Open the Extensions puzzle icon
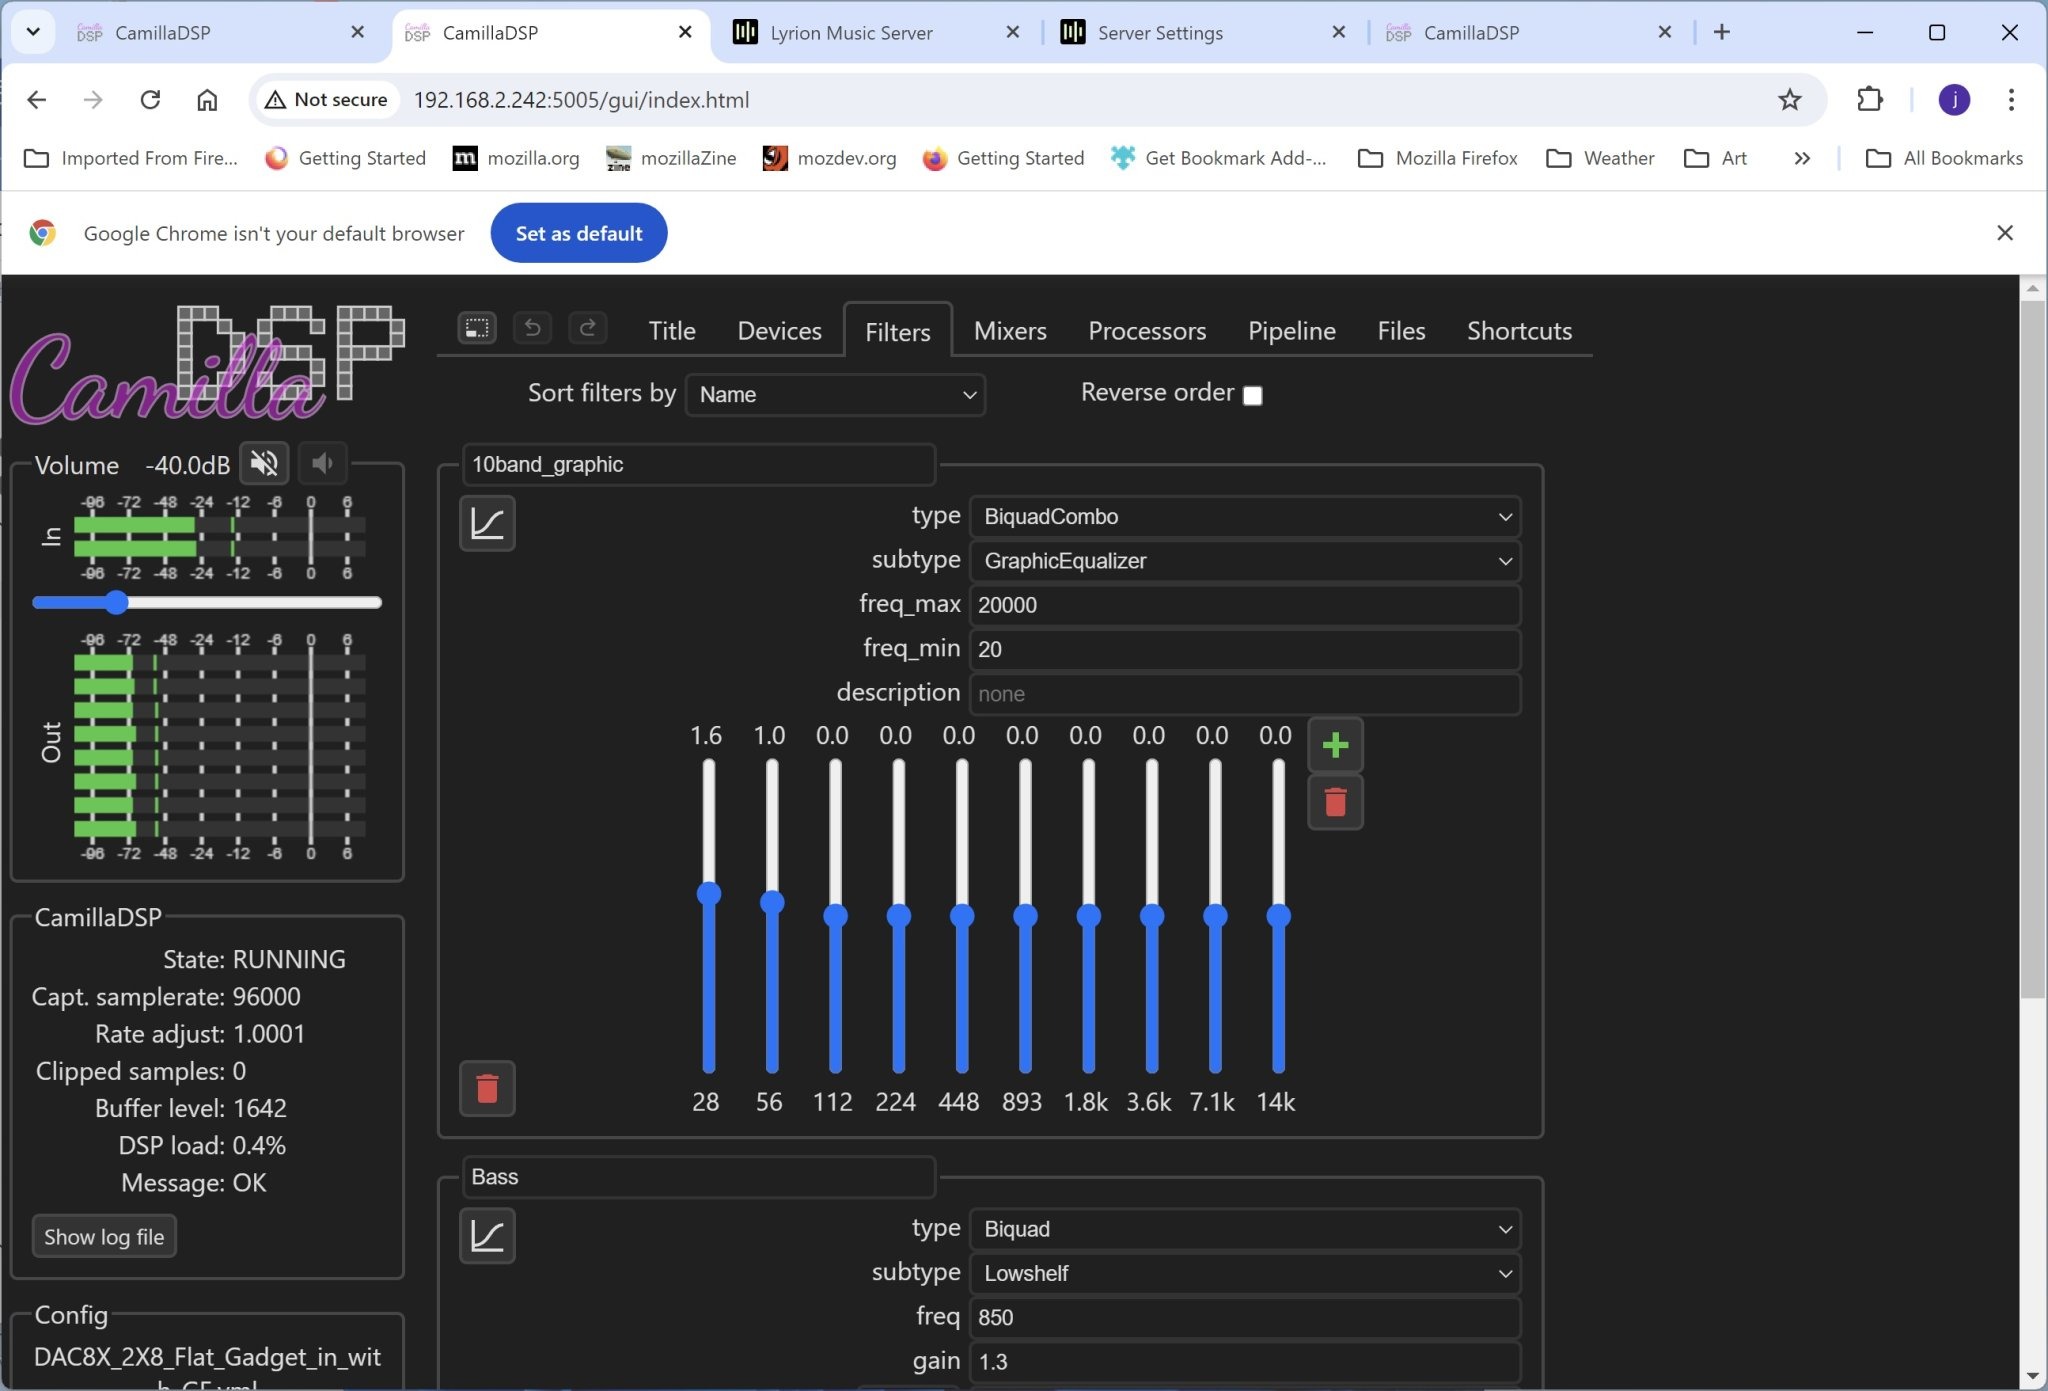This screenshot has width=2048, height=1391. click(x=1869, y=99)
